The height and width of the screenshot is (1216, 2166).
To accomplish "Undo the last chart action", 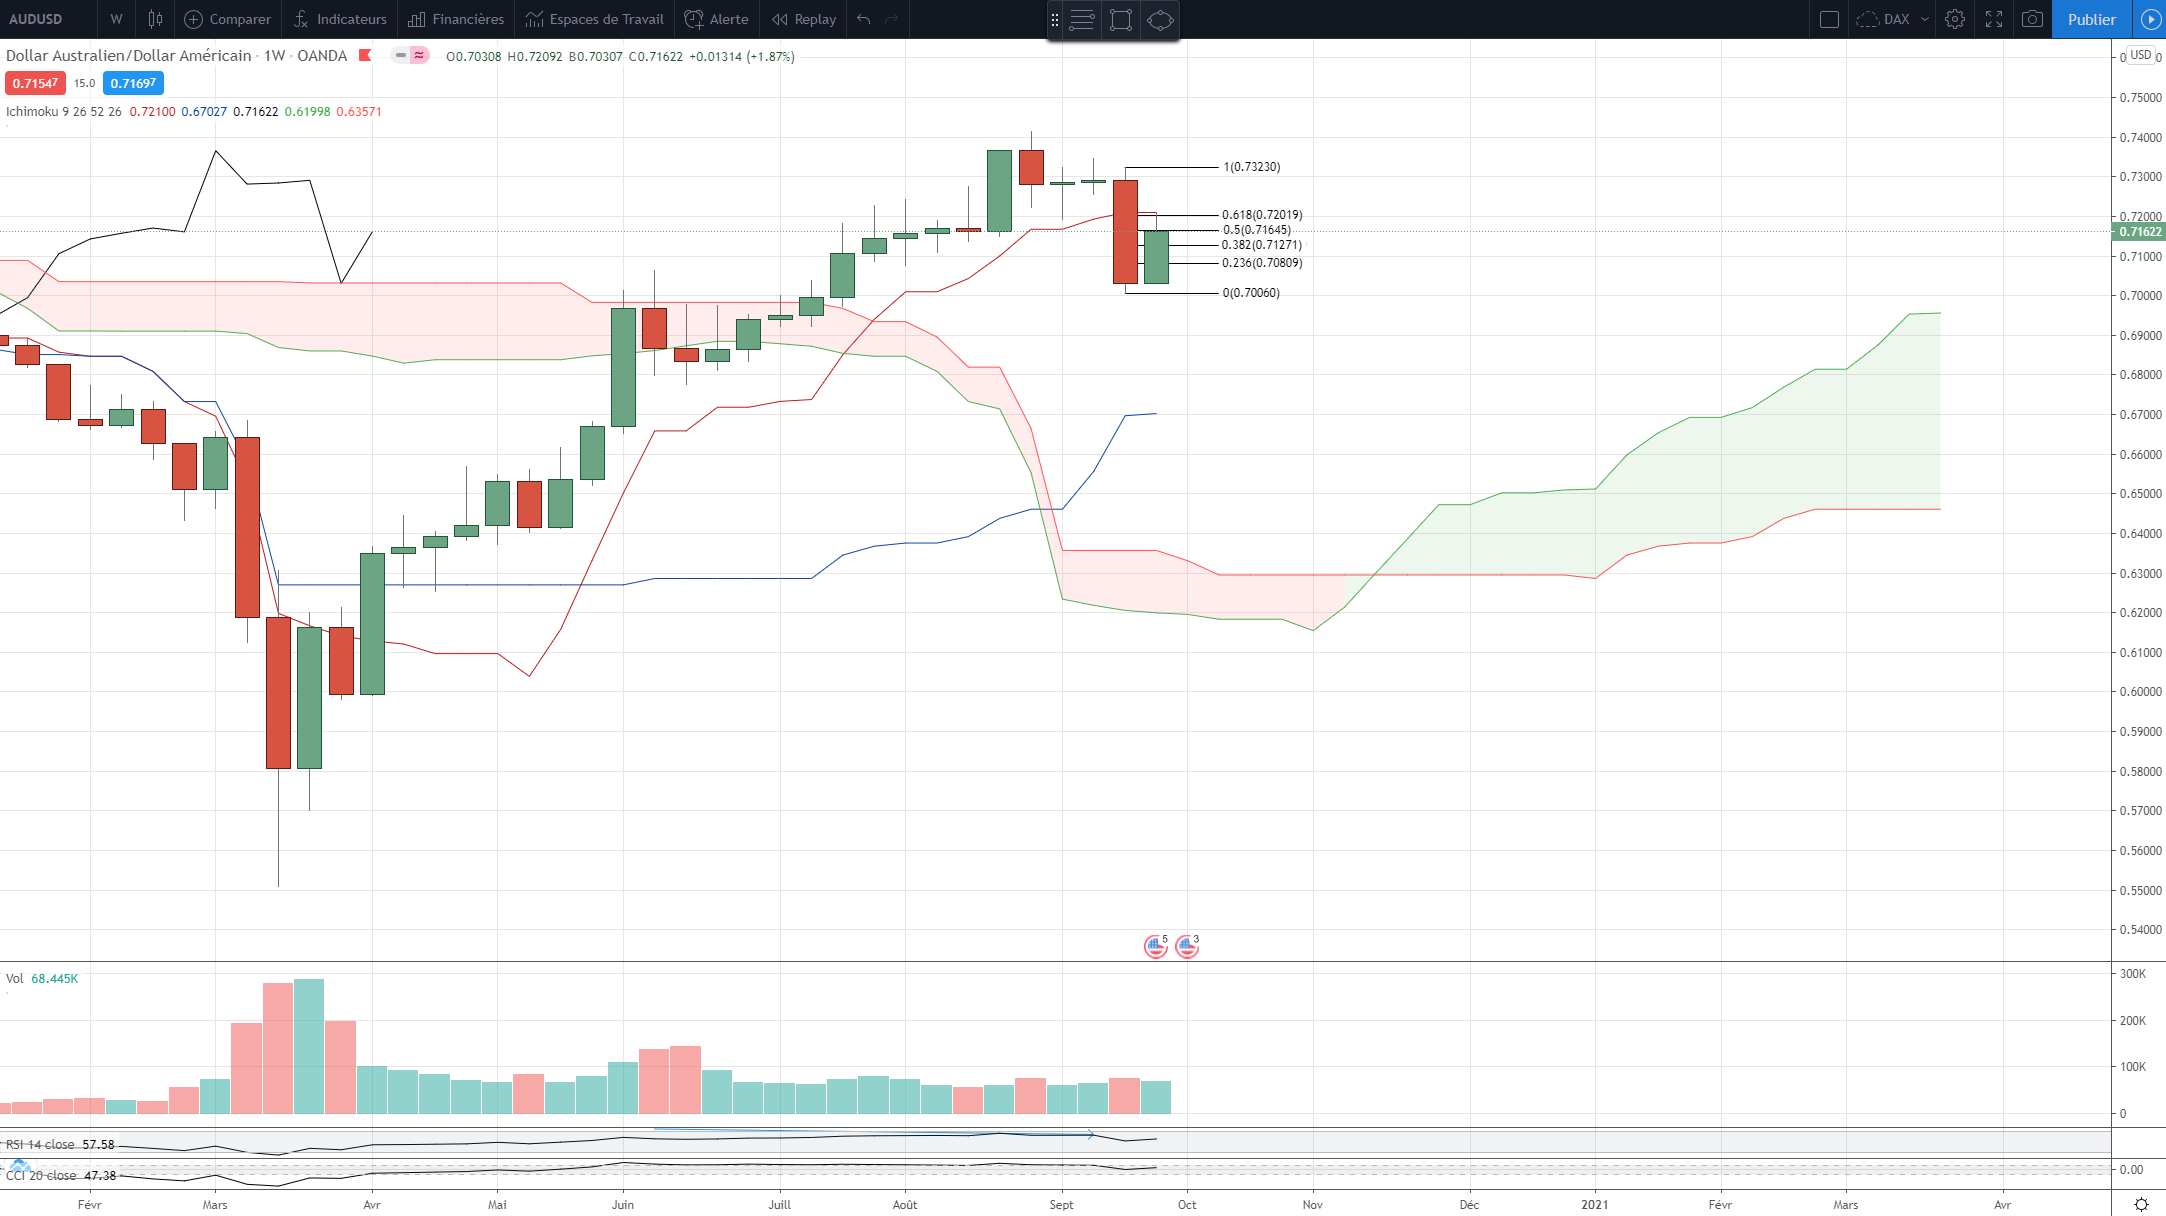I will click(x=863, y=19).
